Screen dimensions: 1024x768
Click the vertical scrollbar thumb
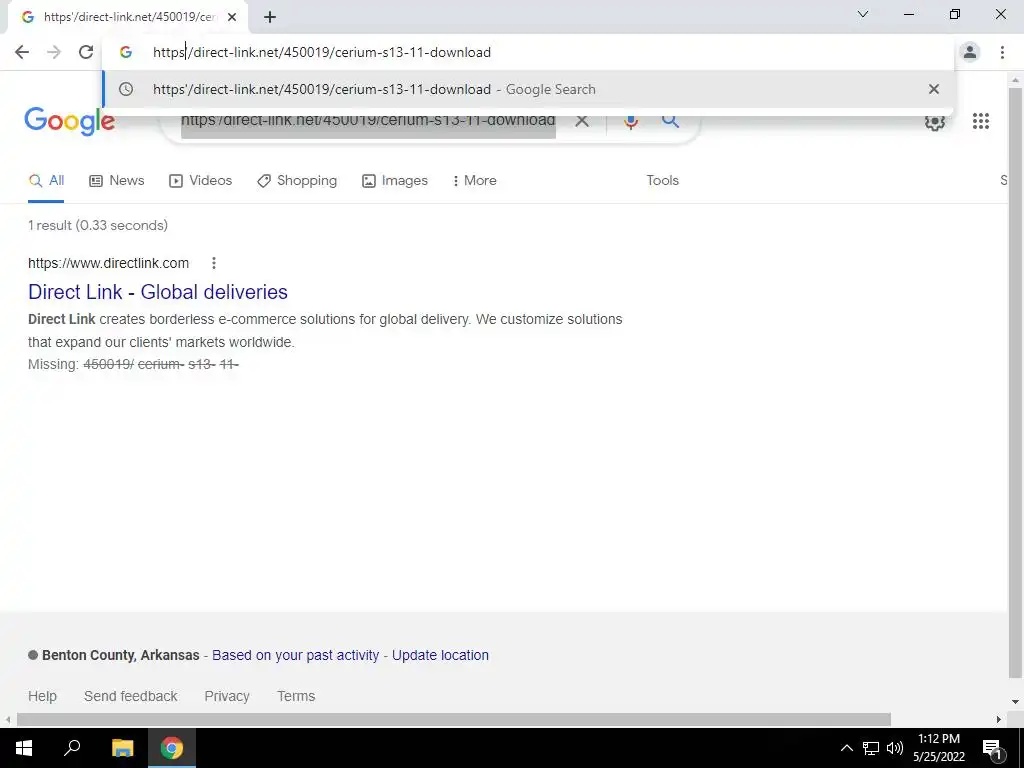1015,383
